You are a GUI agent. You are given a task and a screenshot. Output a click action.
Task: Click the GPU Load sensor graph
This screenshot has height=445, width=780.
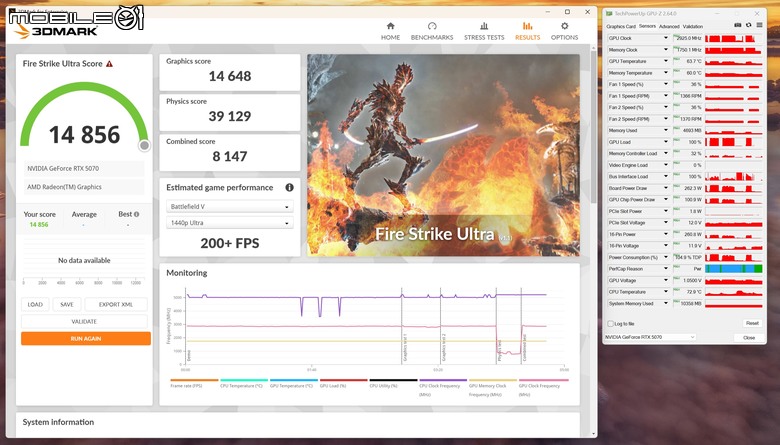[x=734, y=142]
